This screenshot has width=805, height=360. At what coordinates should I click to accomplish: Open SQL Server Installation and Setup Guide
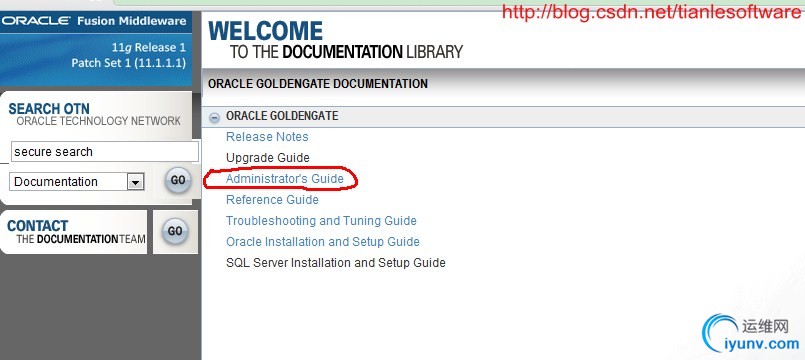336,263
